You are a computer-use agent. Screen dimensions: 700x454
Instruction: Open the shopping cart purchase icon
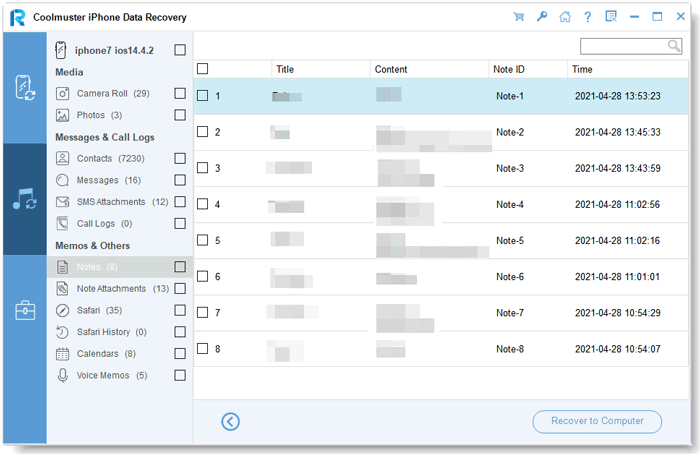pos(518,17)
